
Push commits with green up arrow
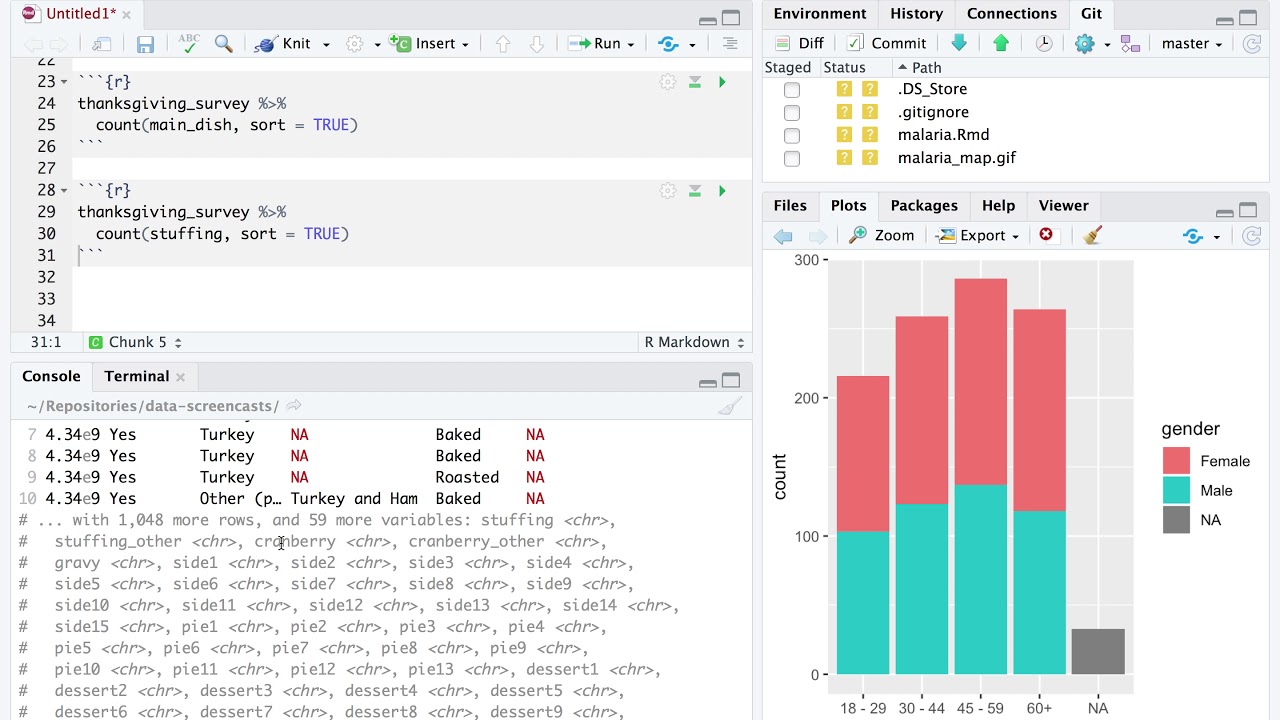tap(1001, 43)
